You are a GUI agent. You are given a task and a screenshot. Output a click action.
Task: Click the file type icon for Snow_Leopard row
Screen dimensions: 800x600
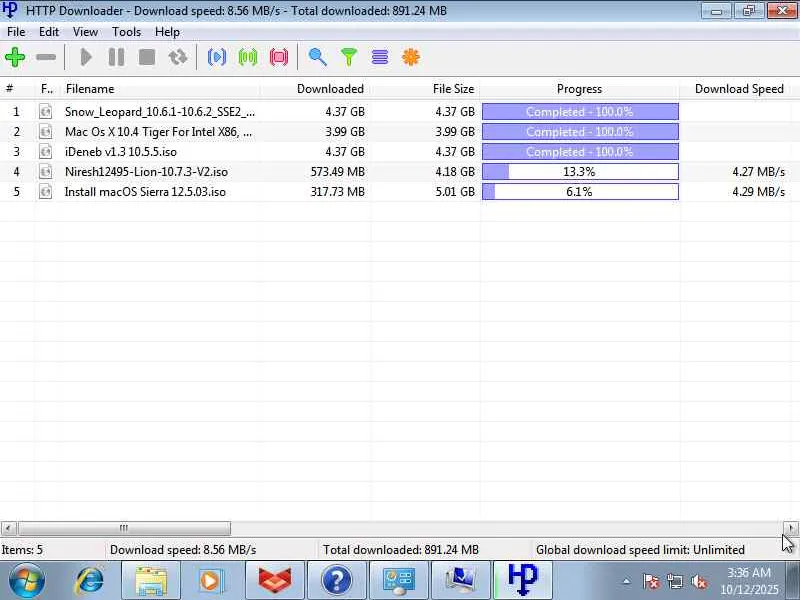pyautogui.click(x=45, y=111)
